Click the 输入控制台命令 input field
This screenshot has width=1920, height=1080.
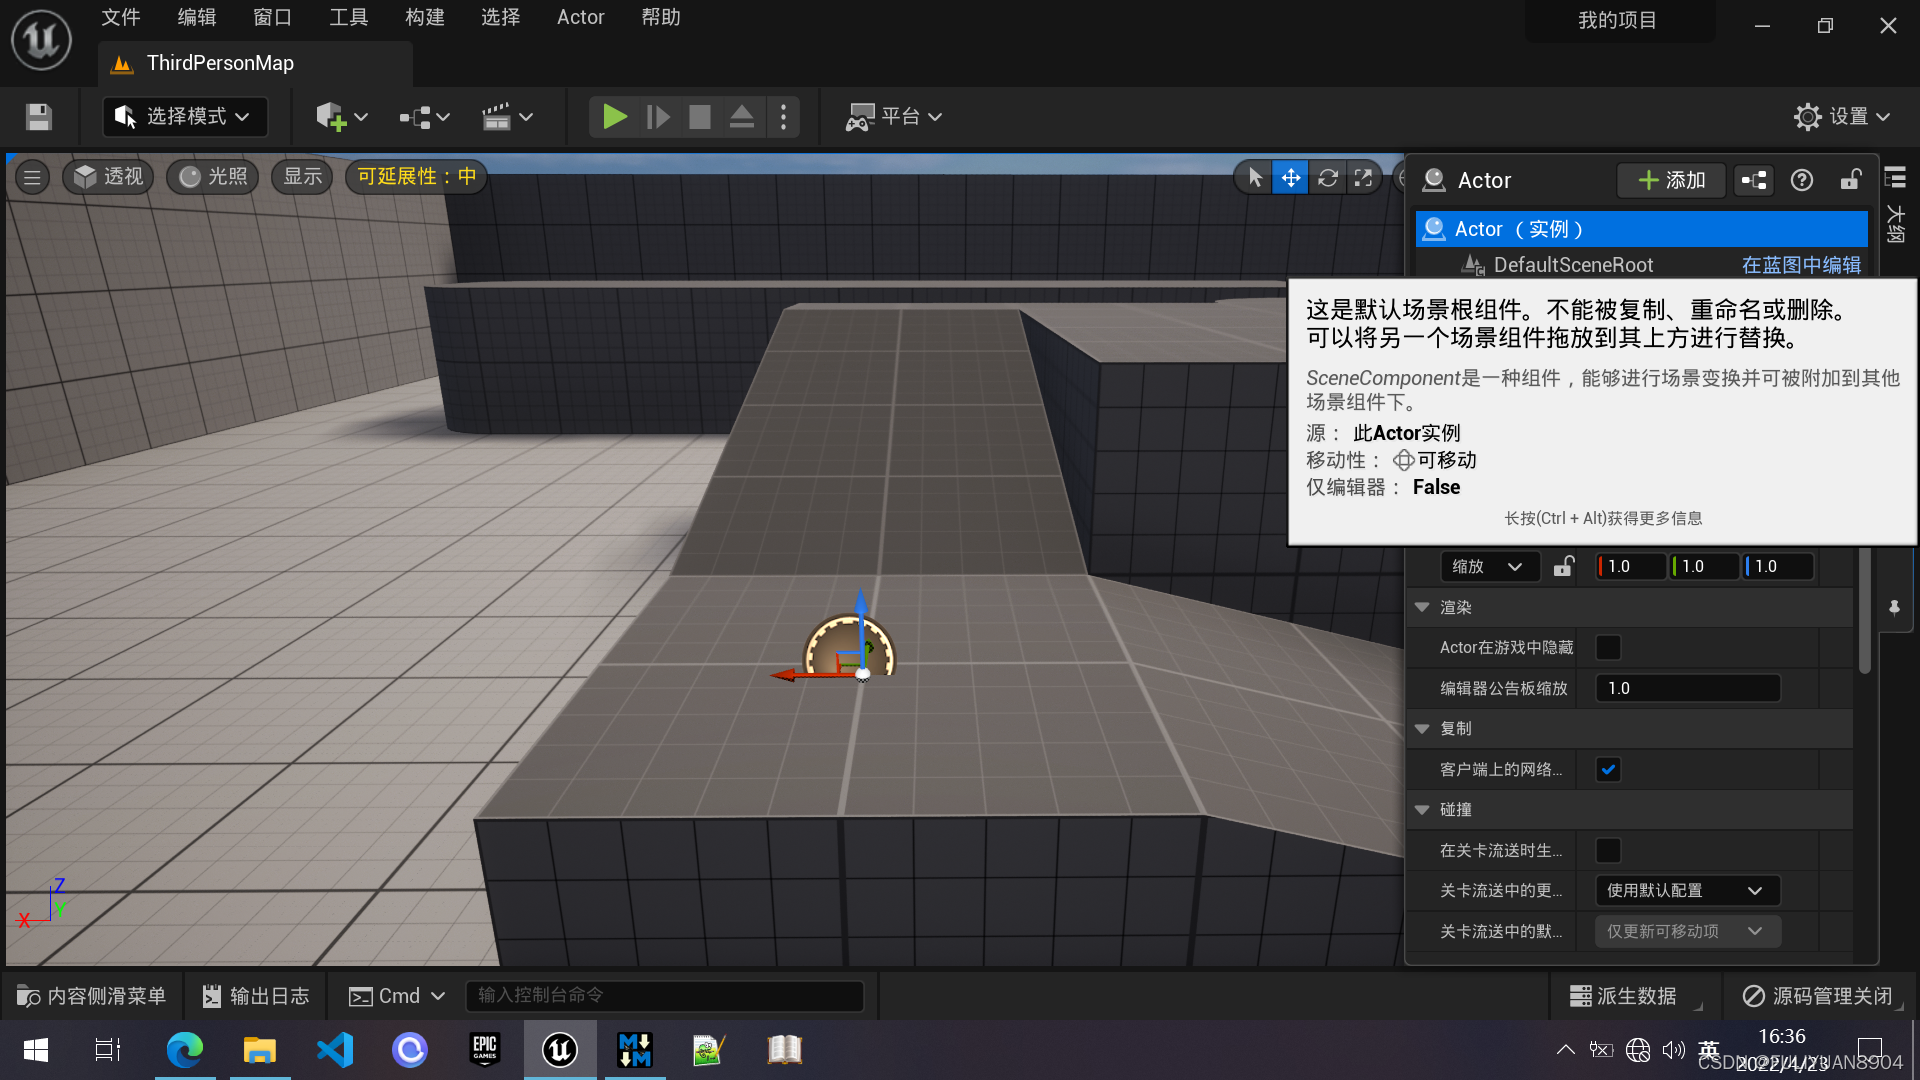[x=664, y=996]
